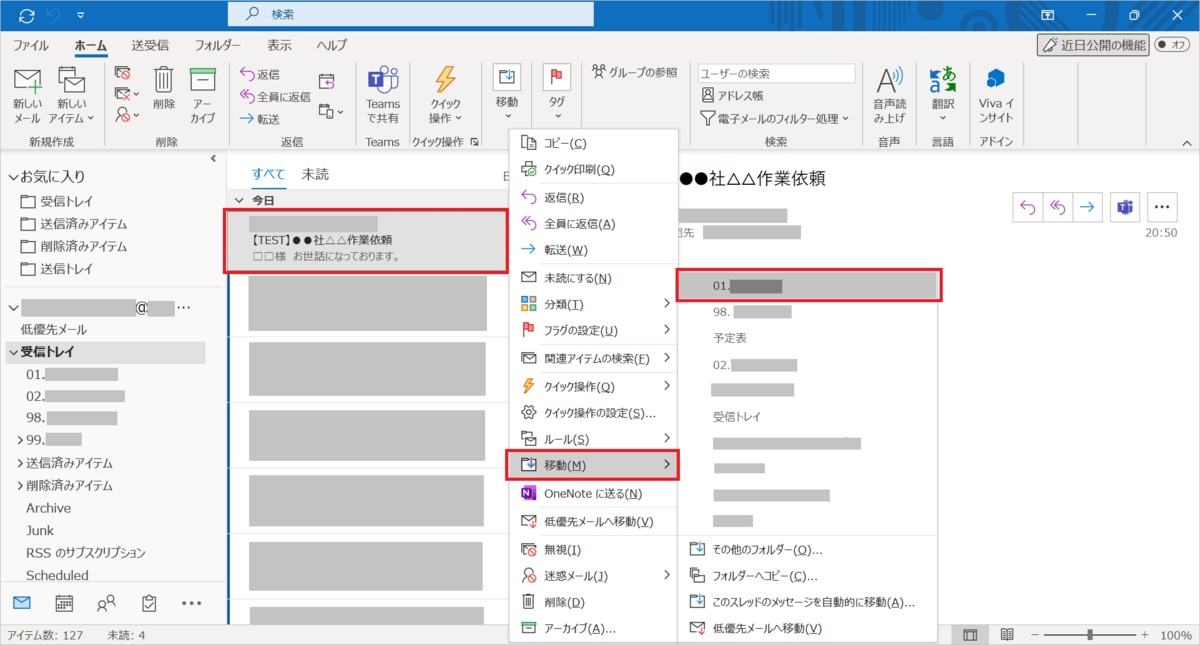Choose Copy (コピー) in the context menu
This screenshot has width=1200, height=645.
coord(593,144)
